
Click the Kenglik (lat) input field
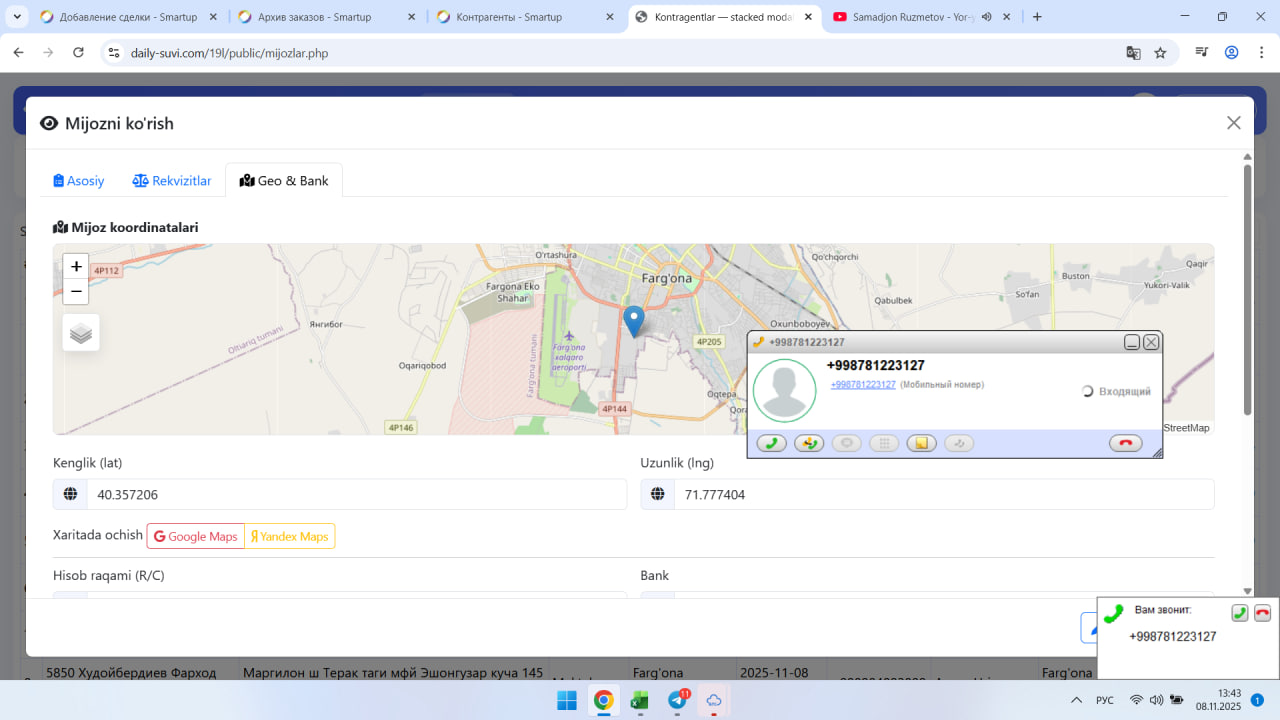[x=355, y=495]
